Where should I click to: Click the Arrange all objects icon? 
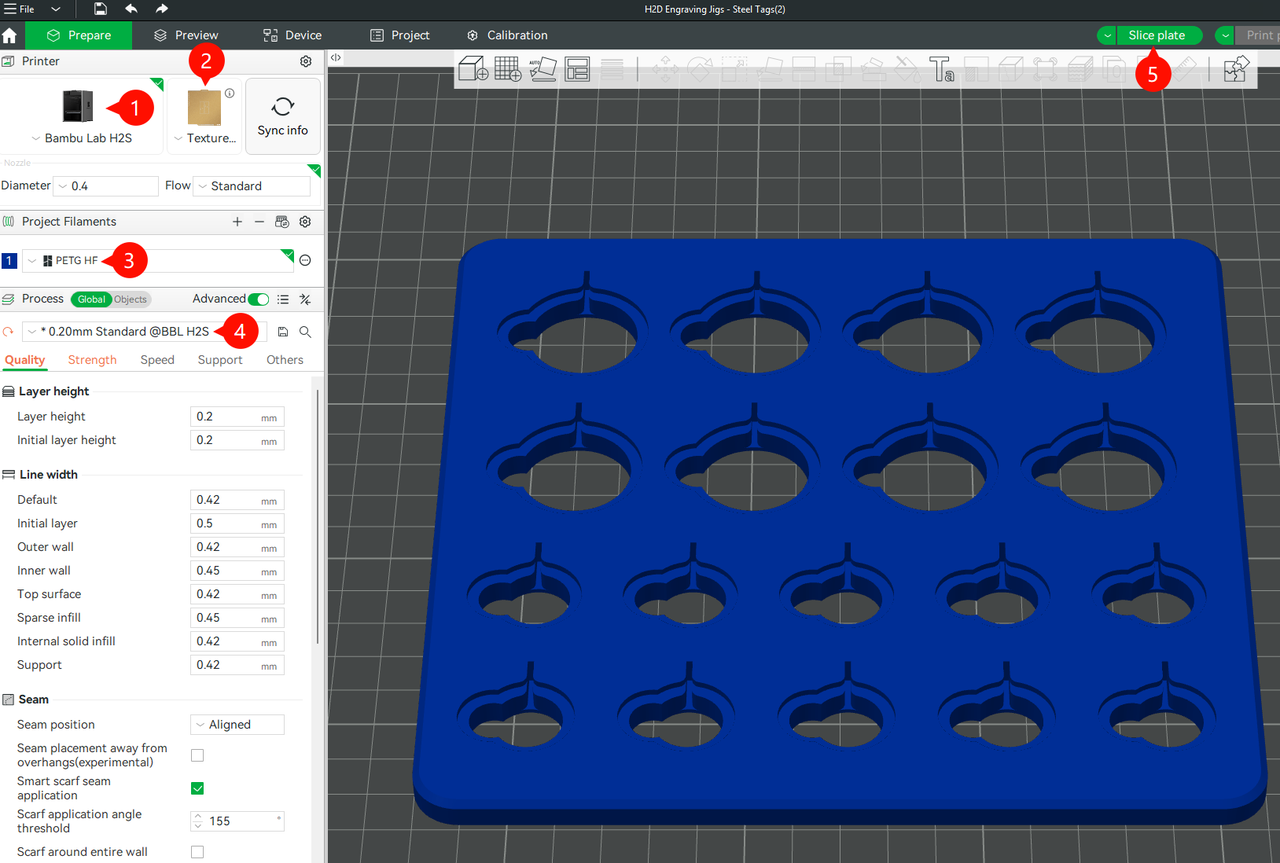pos(577,69)
